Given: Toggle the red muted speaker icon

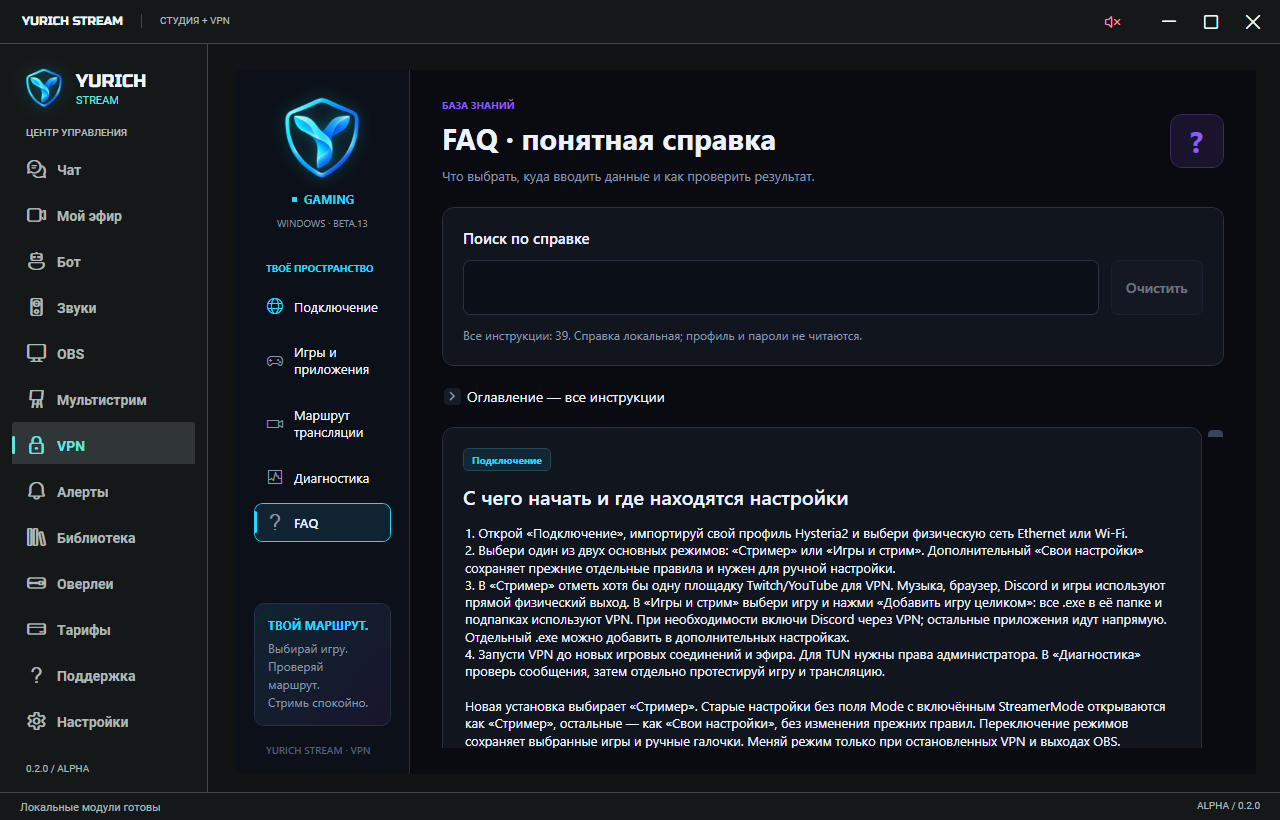Looking at the screenshot, I should point(1112,22).
